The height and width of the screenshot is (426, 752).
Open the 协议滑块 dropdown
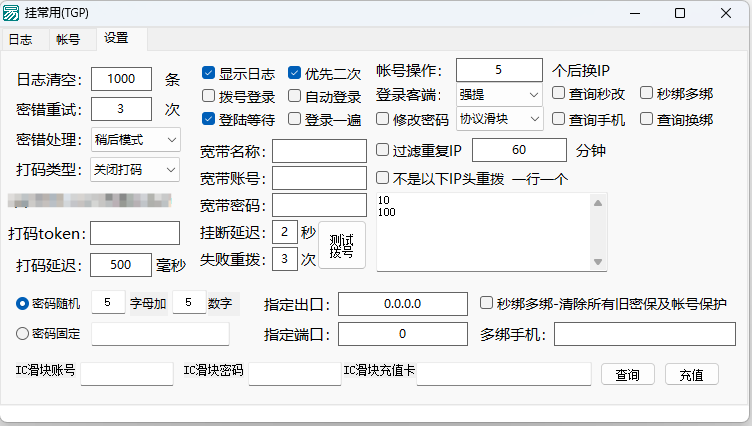point(499,120)
